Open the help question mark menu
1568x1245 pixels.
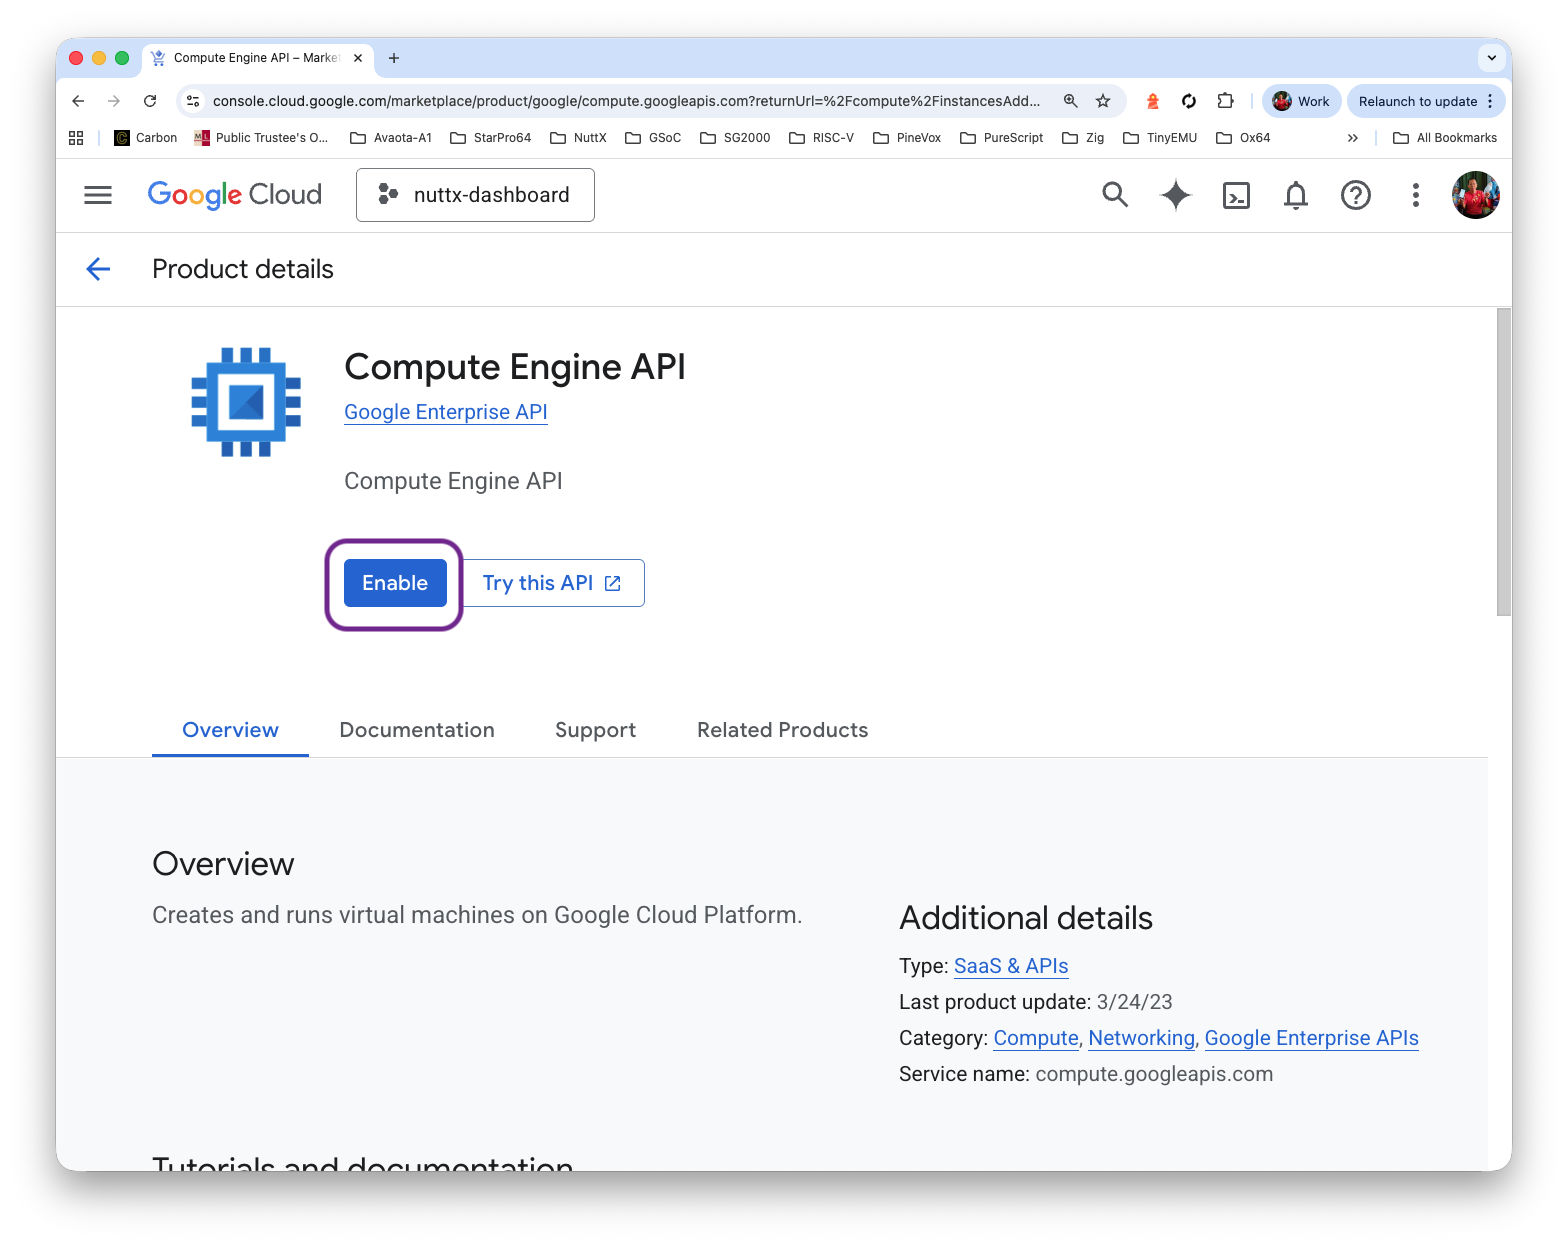1356,195
